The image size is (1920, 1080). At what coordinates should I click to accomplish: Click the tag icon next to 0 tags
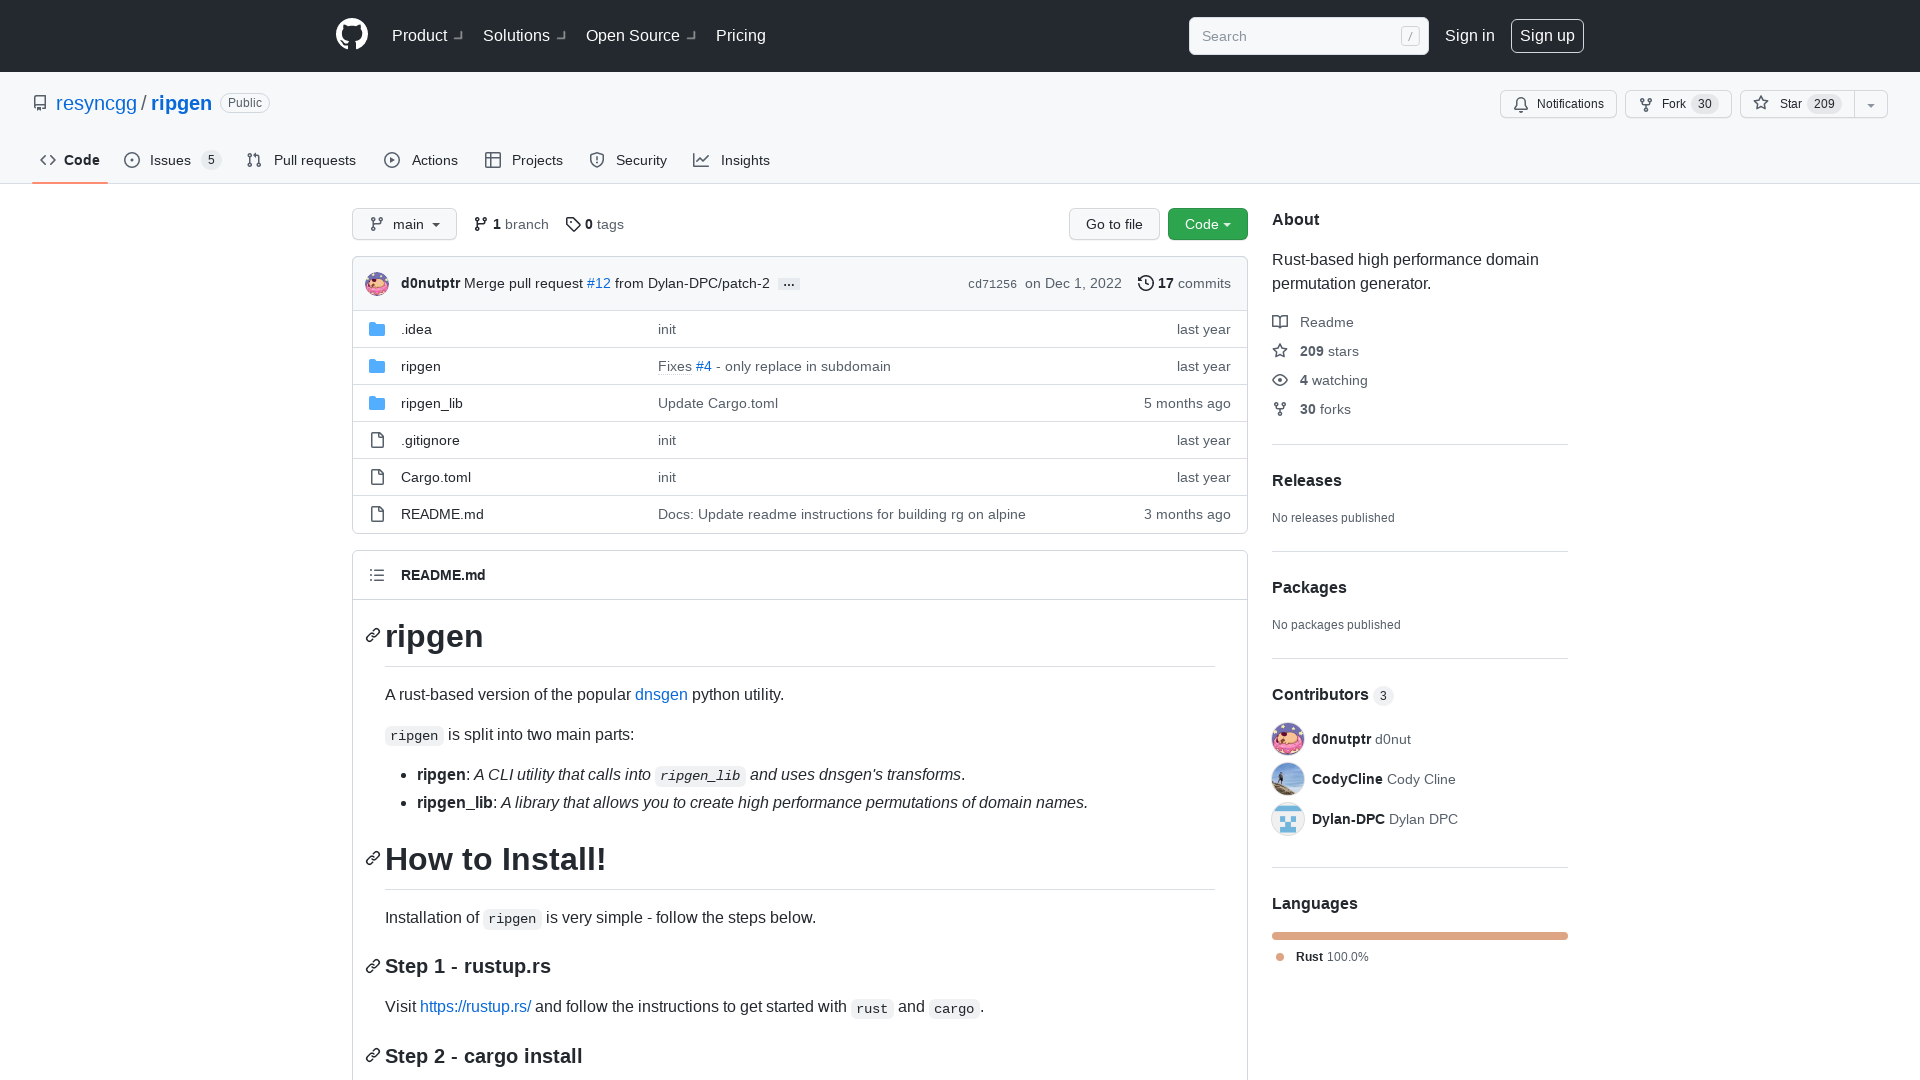tap(573, 224)
